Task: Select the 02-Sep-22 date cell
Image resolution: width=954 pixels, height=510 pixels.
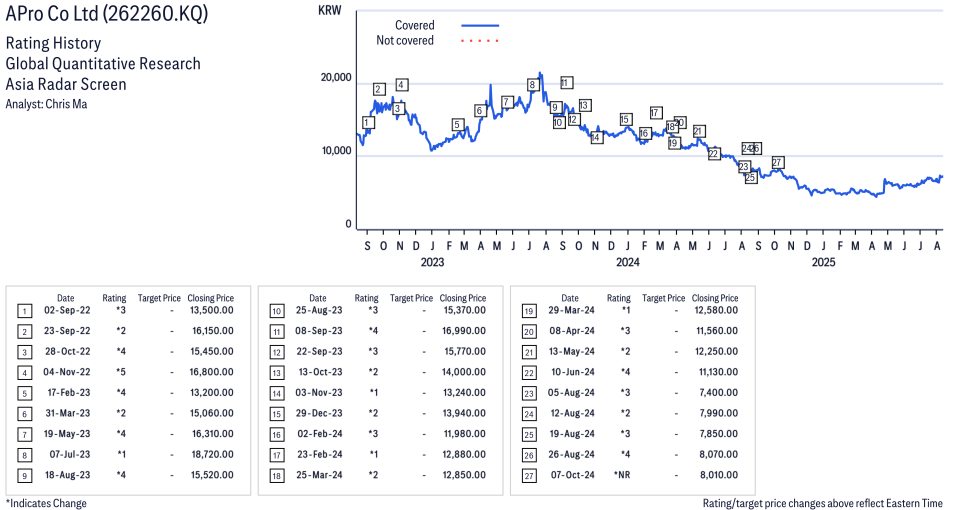Action: (x=67, y=310)
